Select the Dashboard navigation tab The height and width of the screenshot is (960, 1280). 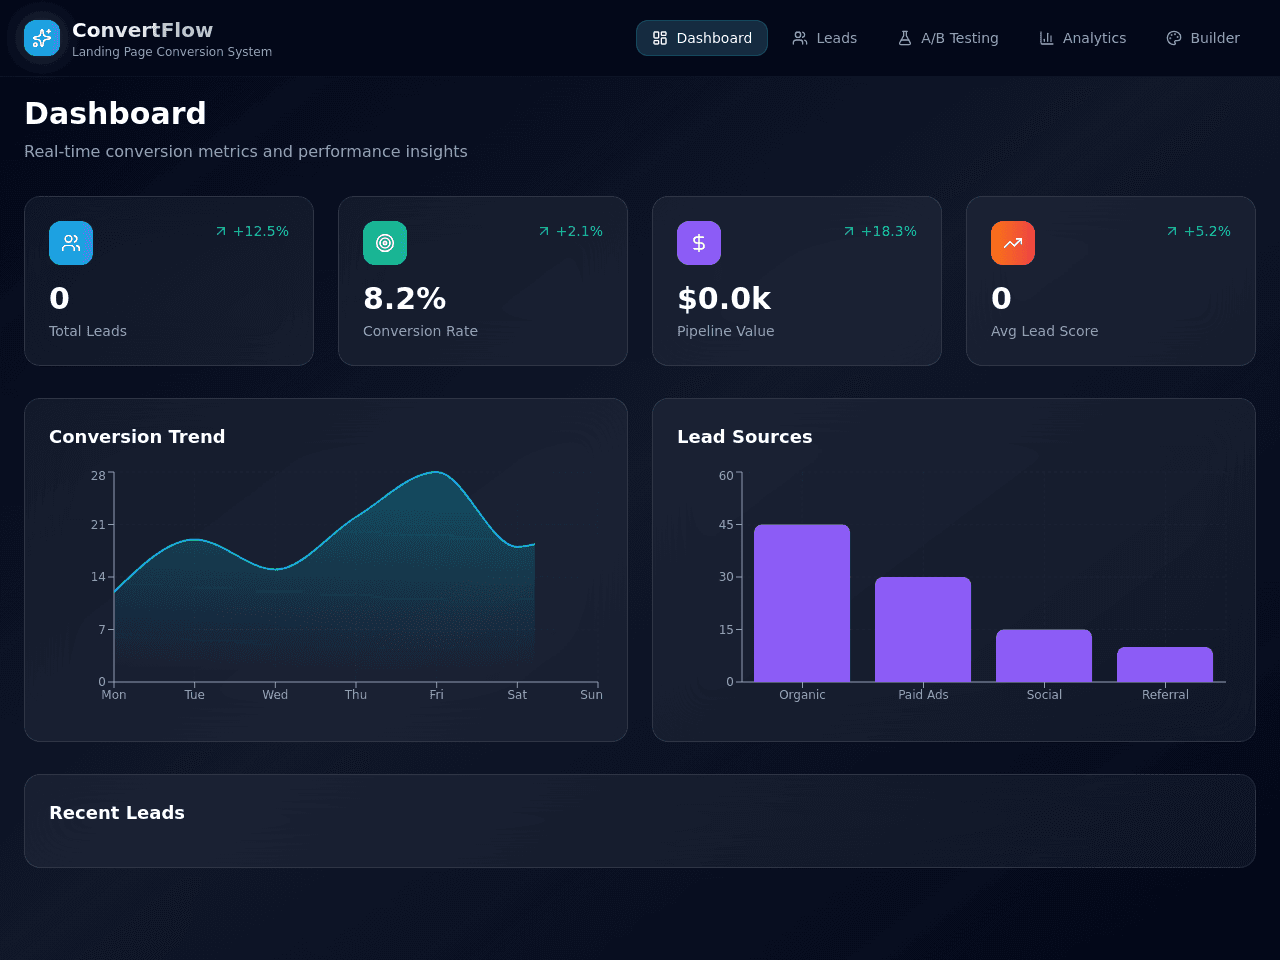[702, 38]
